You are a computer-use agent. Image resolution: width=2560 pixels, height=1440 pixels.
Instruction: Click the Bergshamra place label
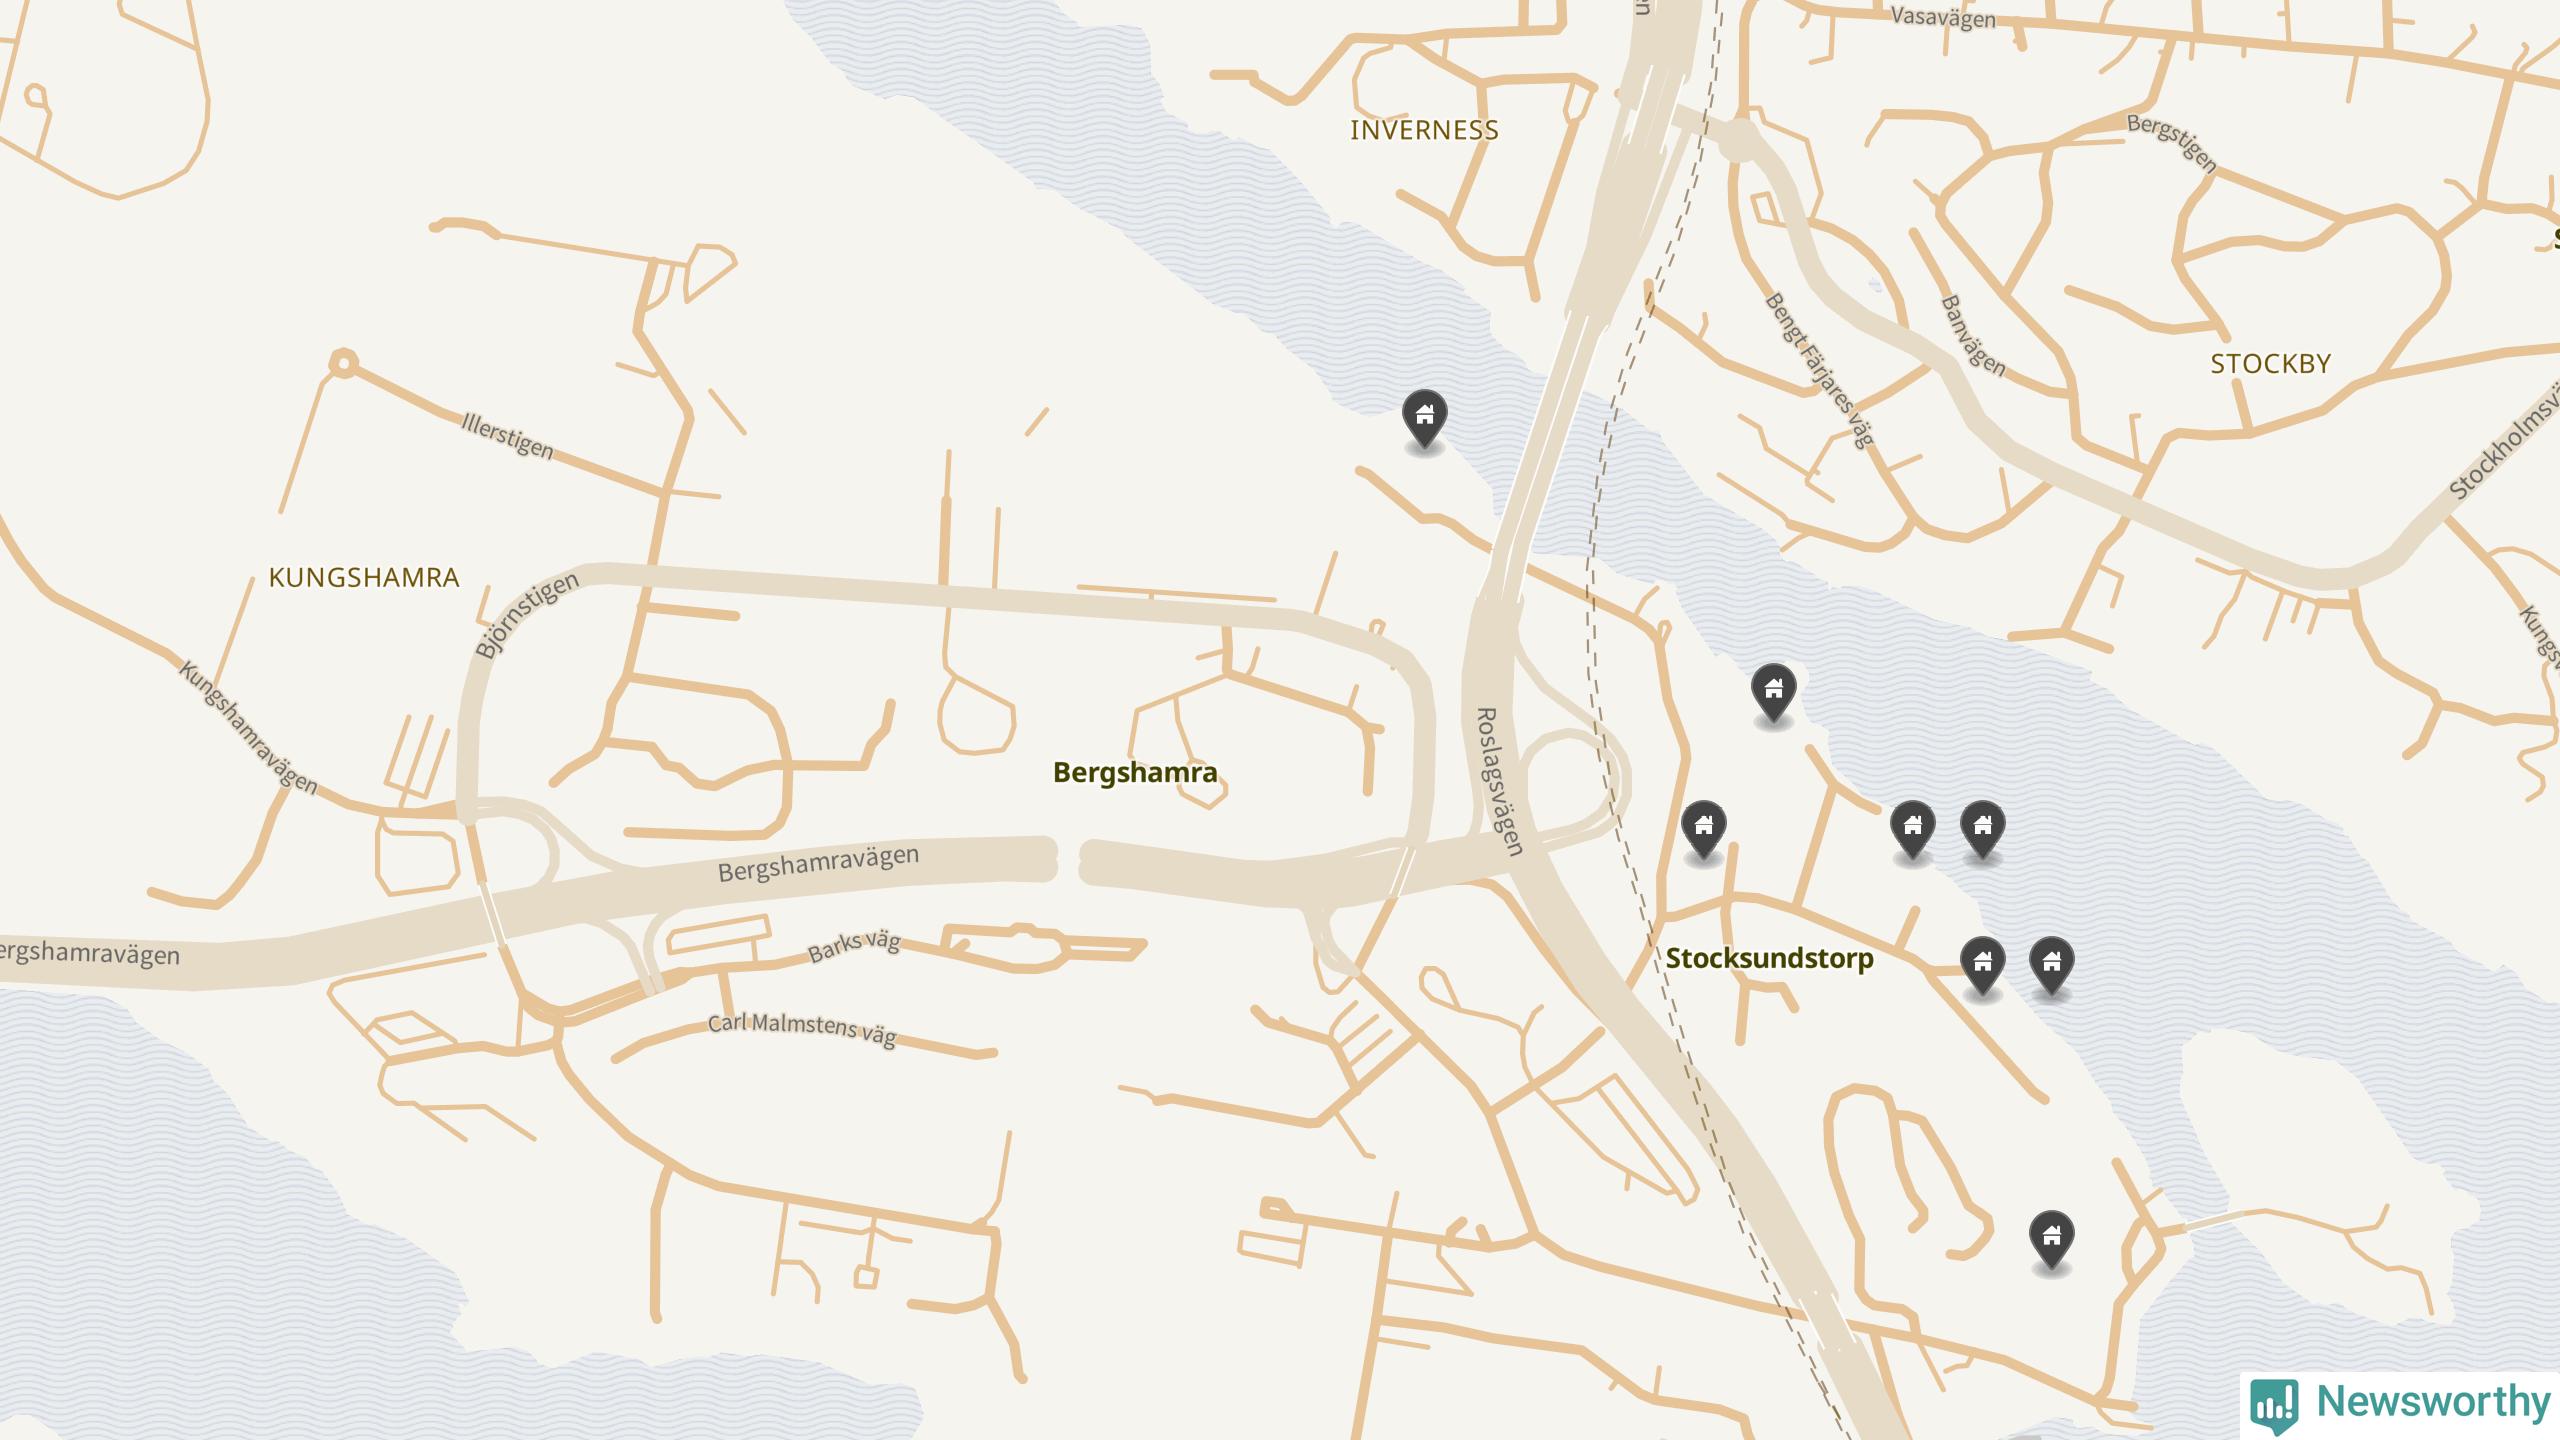pos(1135,773)
